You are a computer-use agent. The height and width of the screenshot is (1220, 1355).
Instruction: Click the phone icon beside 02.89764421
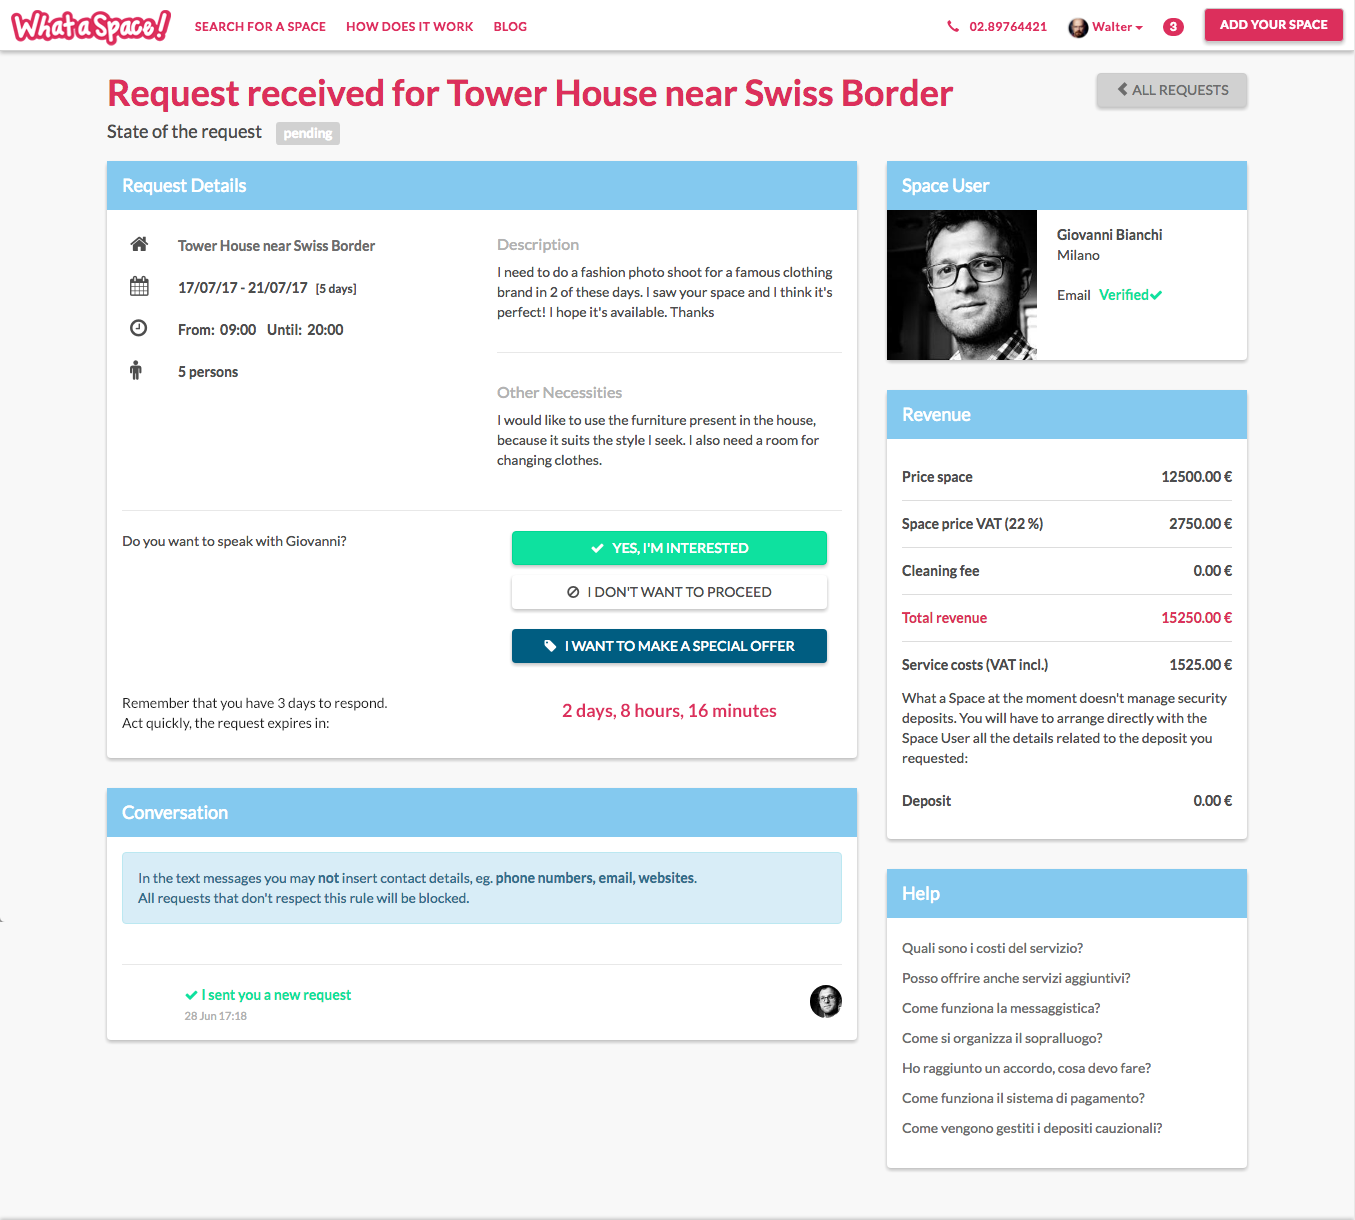[953, 27]
